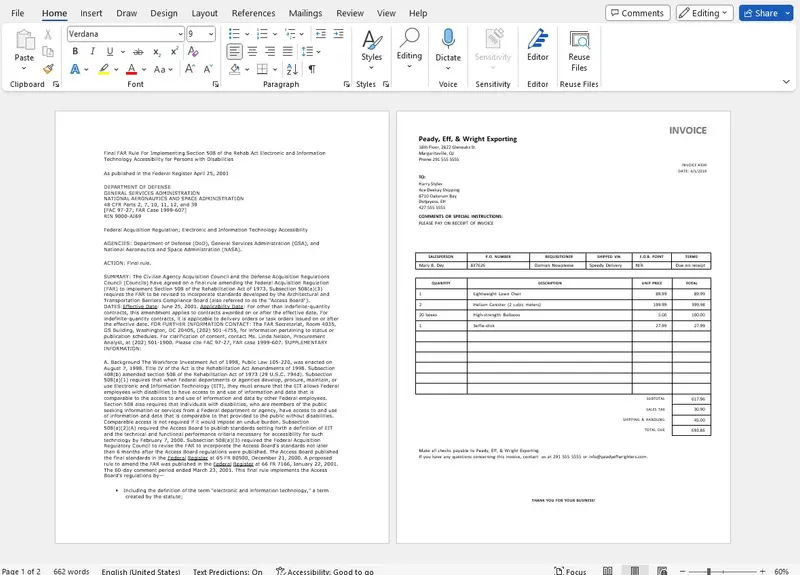Toggle Show/Hide paragraph marks
Screen dimensions: 800x575
(312, 69)
